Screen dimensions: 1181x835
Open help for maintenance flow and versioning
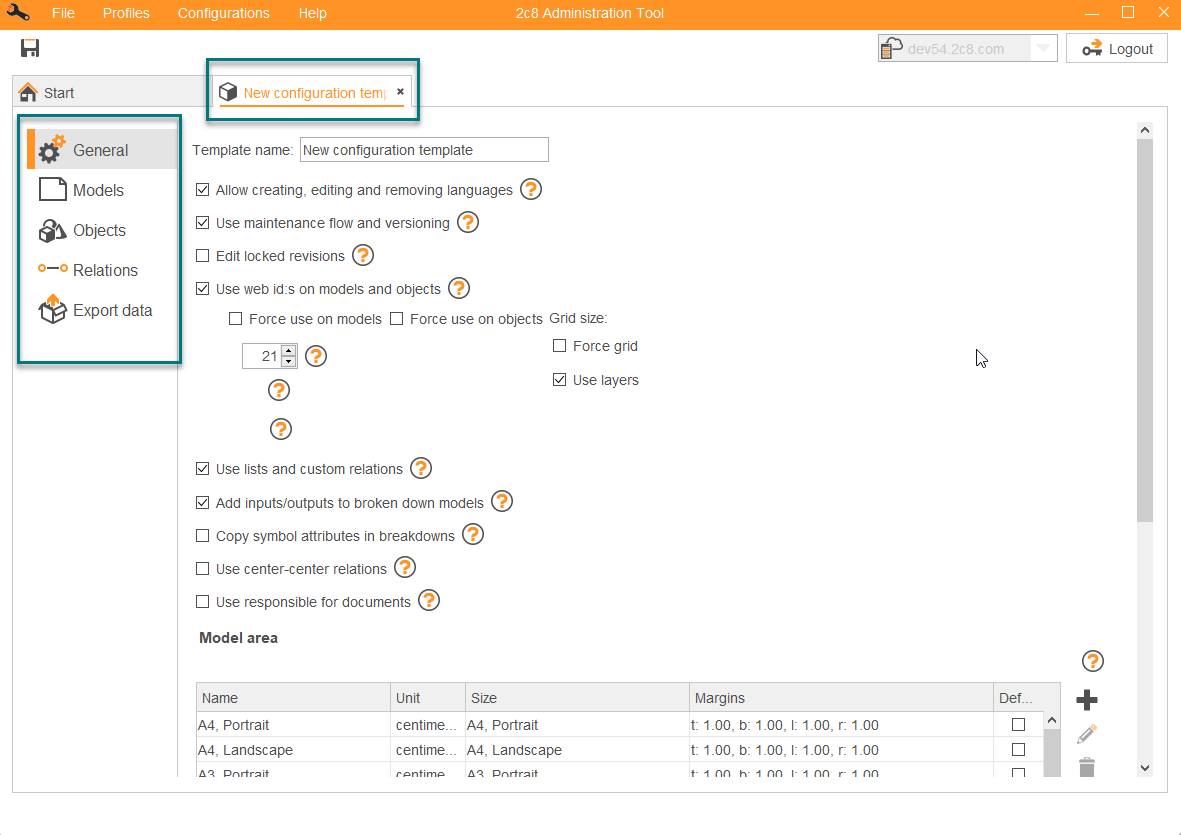click(x=468, y=222)
